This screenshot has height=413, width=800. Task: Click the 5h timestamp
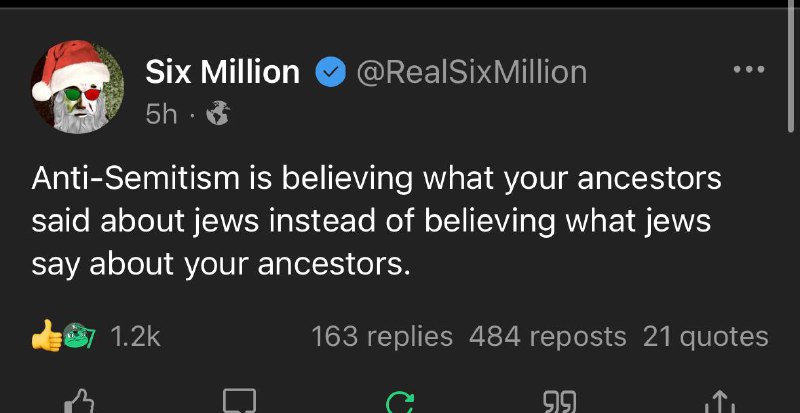click(161, 115)
